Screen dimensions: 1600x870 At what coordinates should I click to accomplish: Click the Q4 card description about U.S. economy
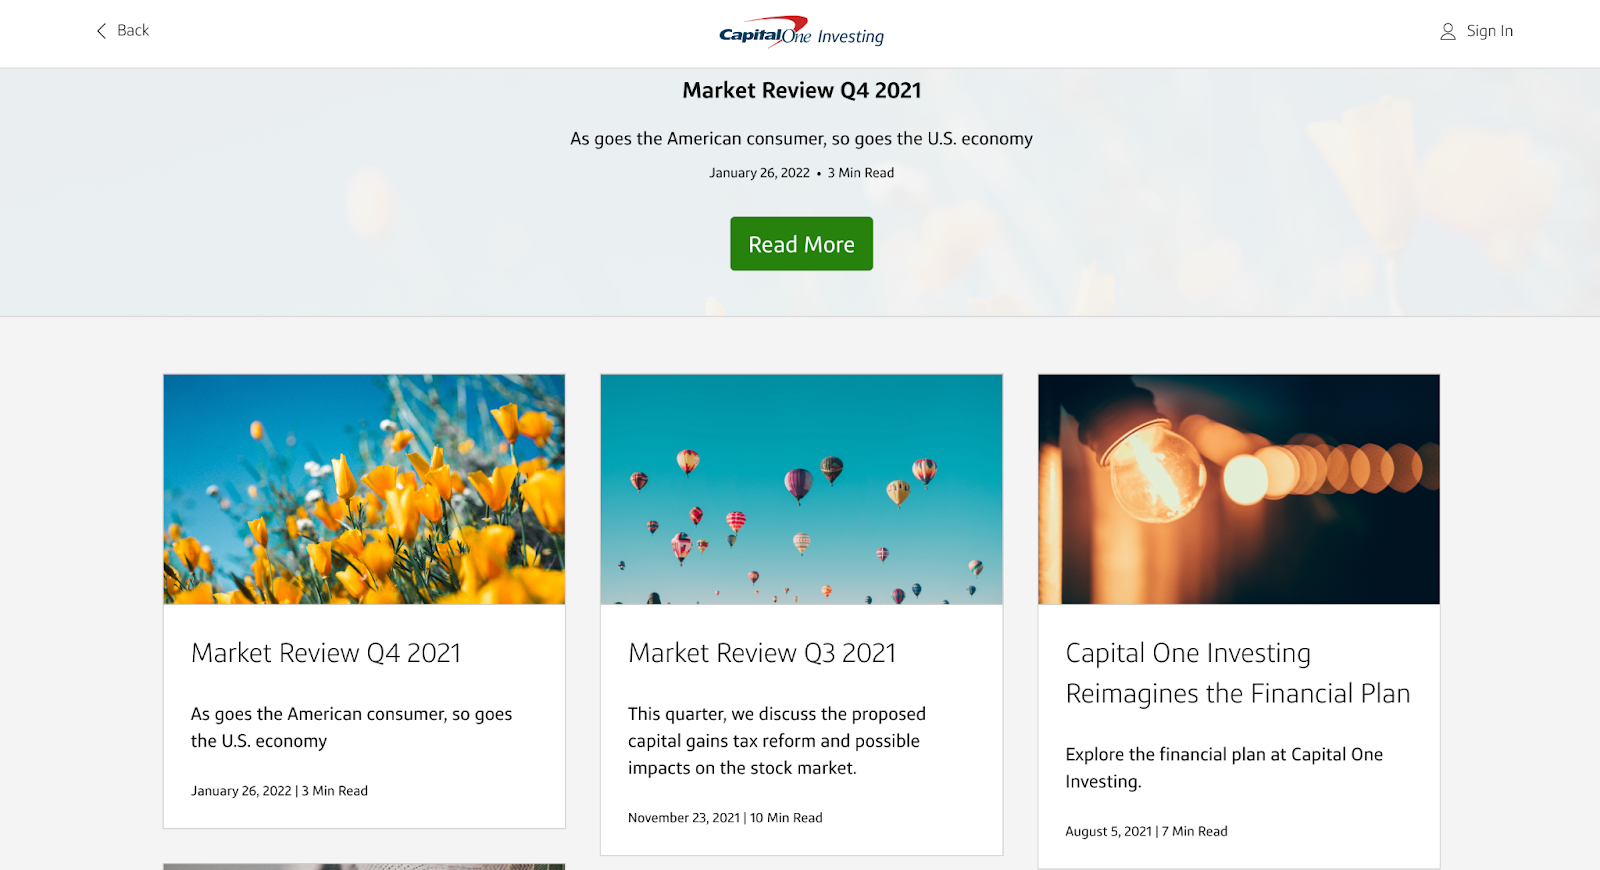point(351,727)
